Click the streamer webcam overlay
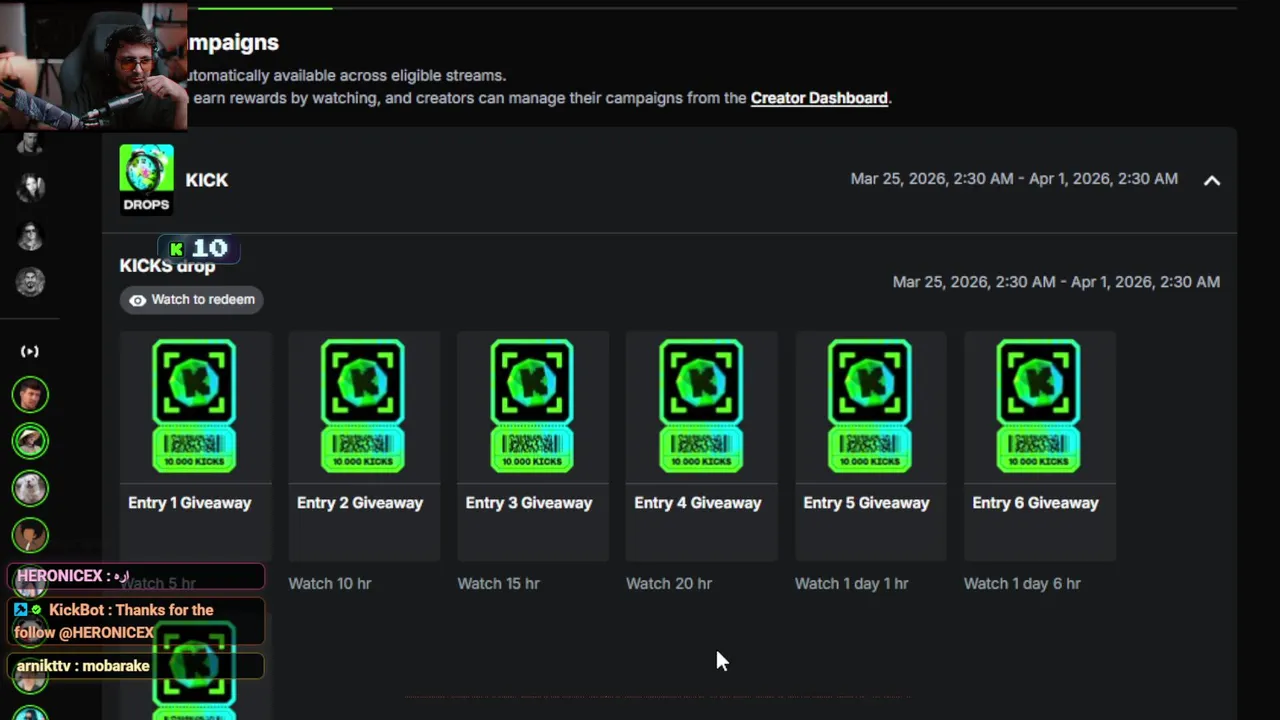Screen dimensions: 1280x720 coord(93,65)
